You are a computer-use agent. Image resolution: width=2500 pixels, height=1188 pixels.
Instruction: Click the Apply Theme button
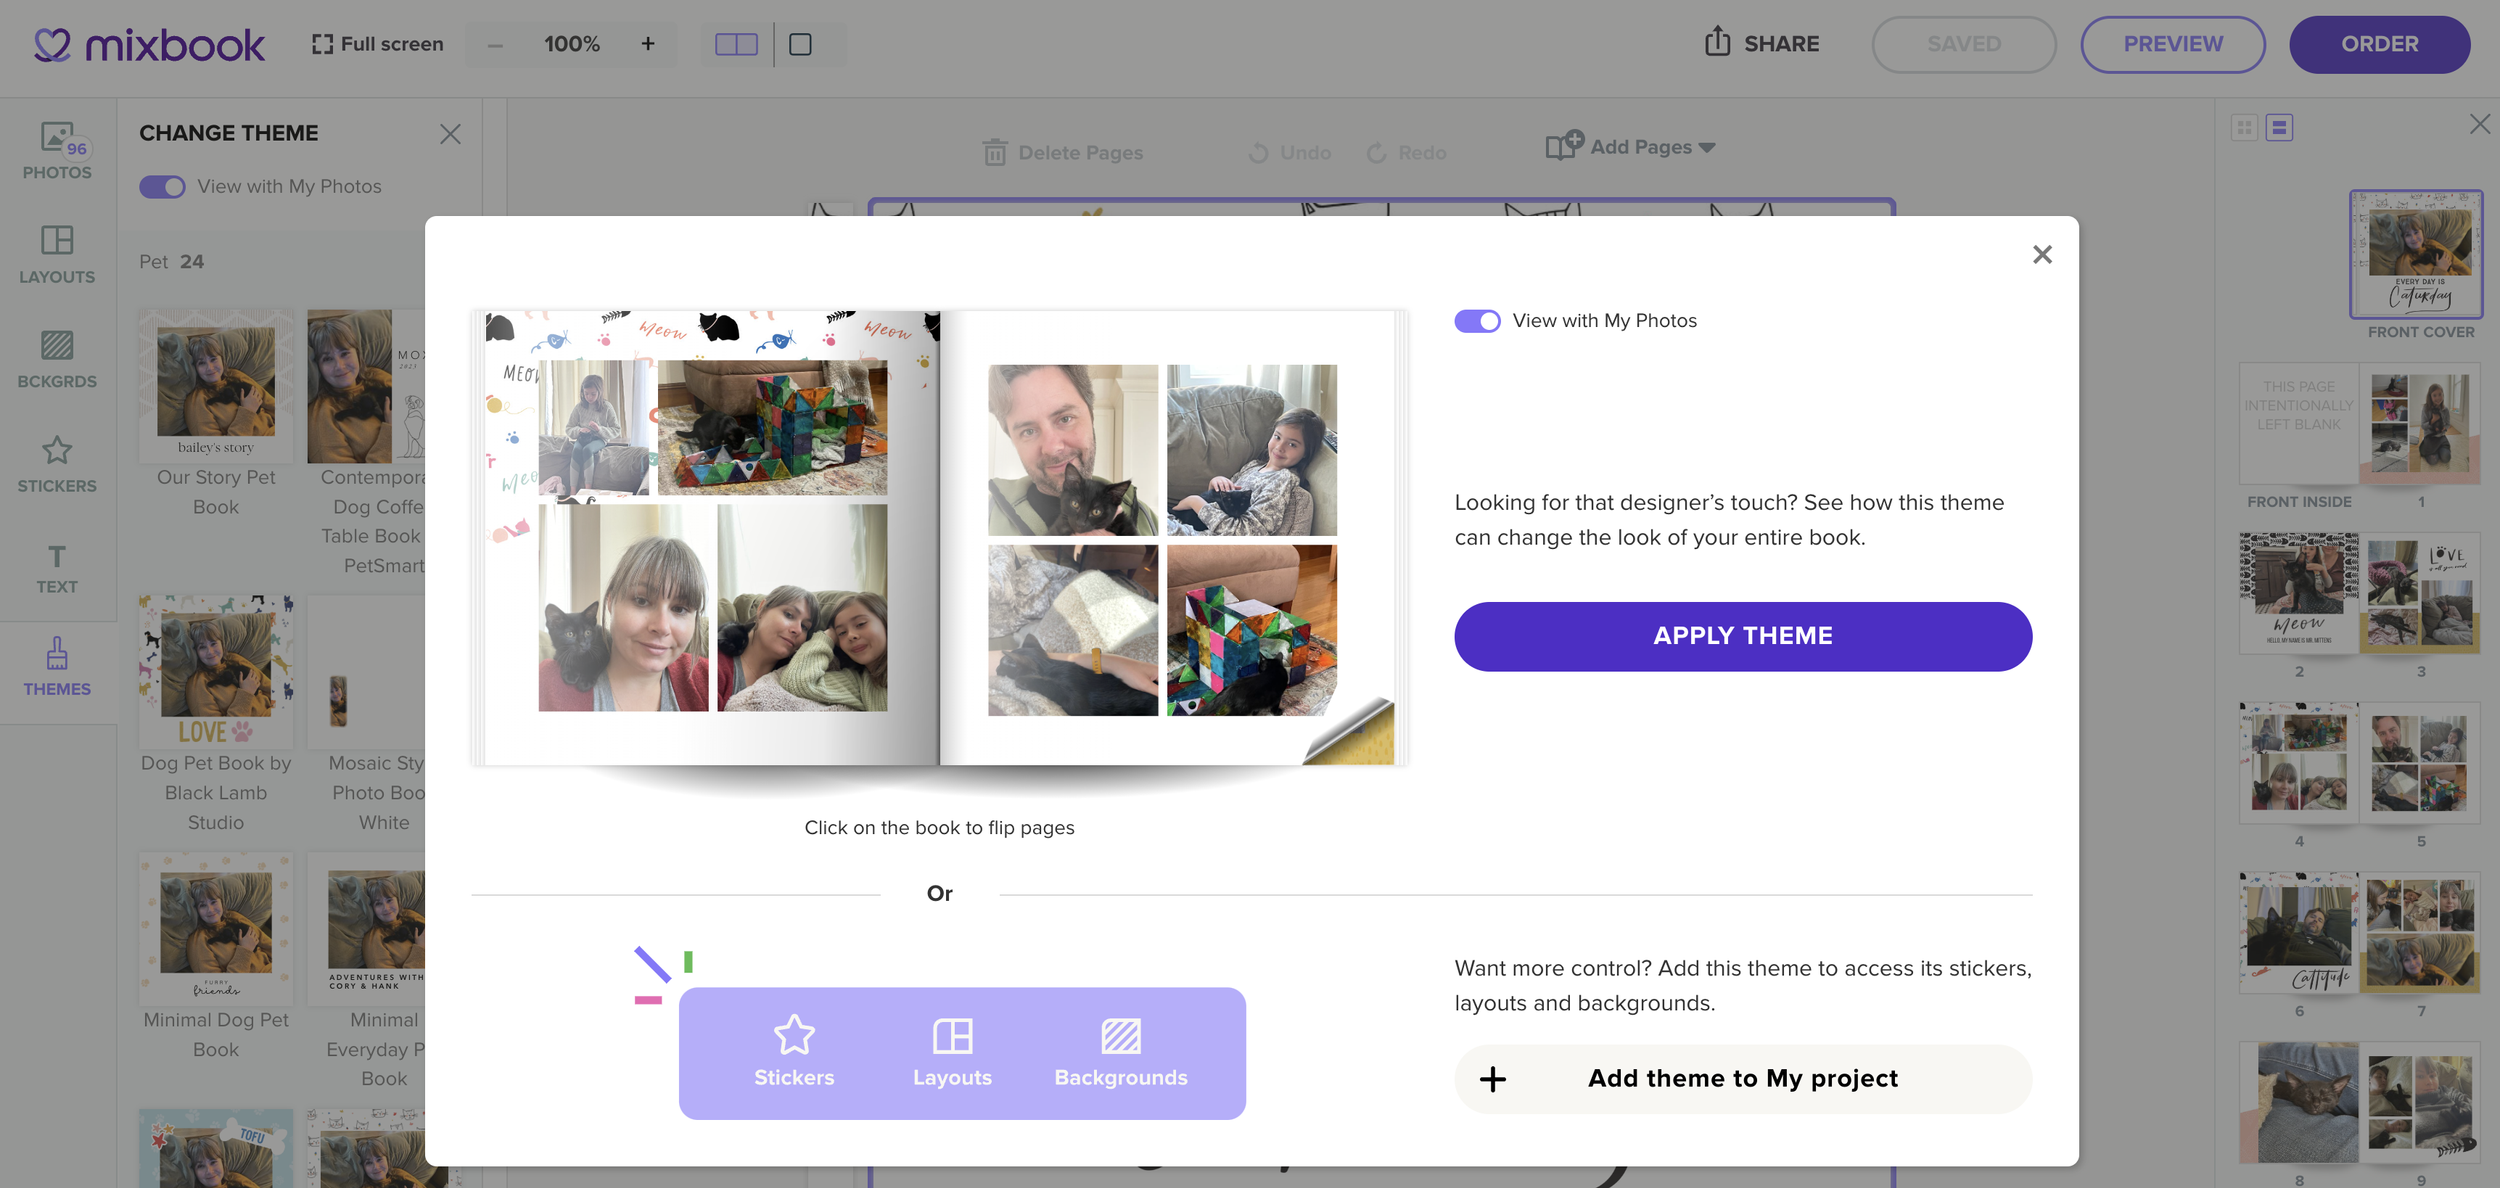pyautogui.click(x=1742, y=636)
